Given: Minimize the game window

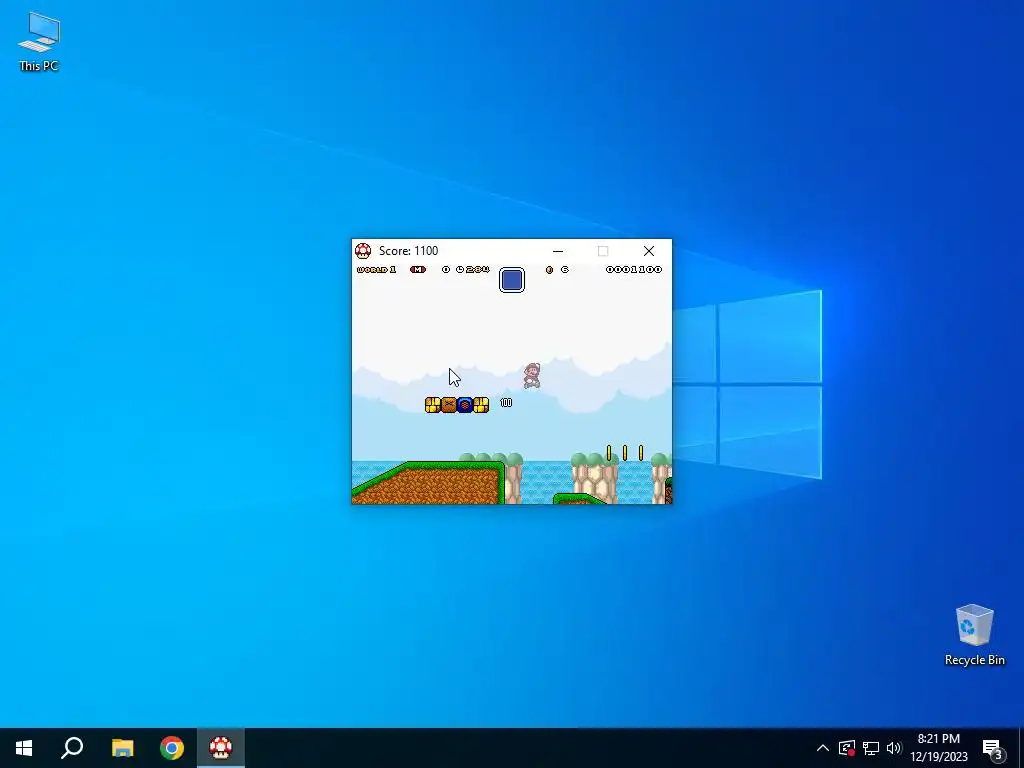Looking at the screenshot, I should click(558, 251).
